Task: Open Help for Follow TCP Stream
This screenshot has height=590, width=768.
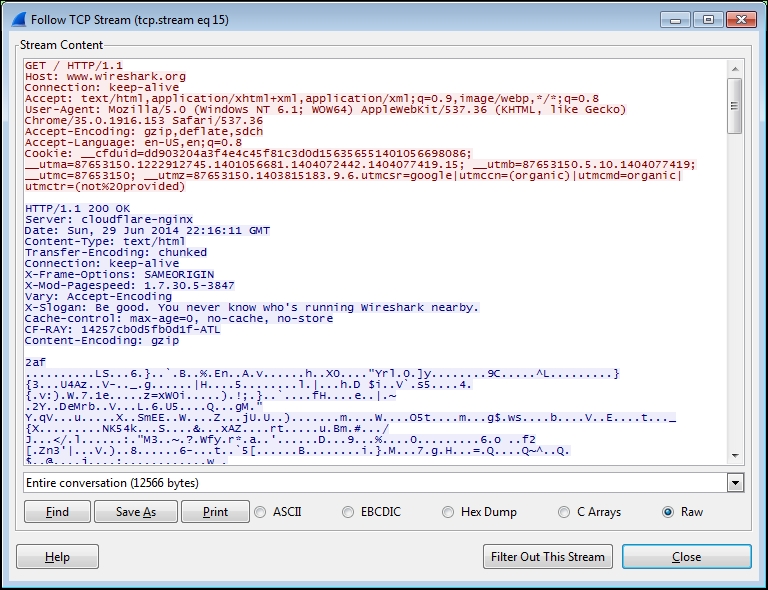Action: [x=57, y=557]
